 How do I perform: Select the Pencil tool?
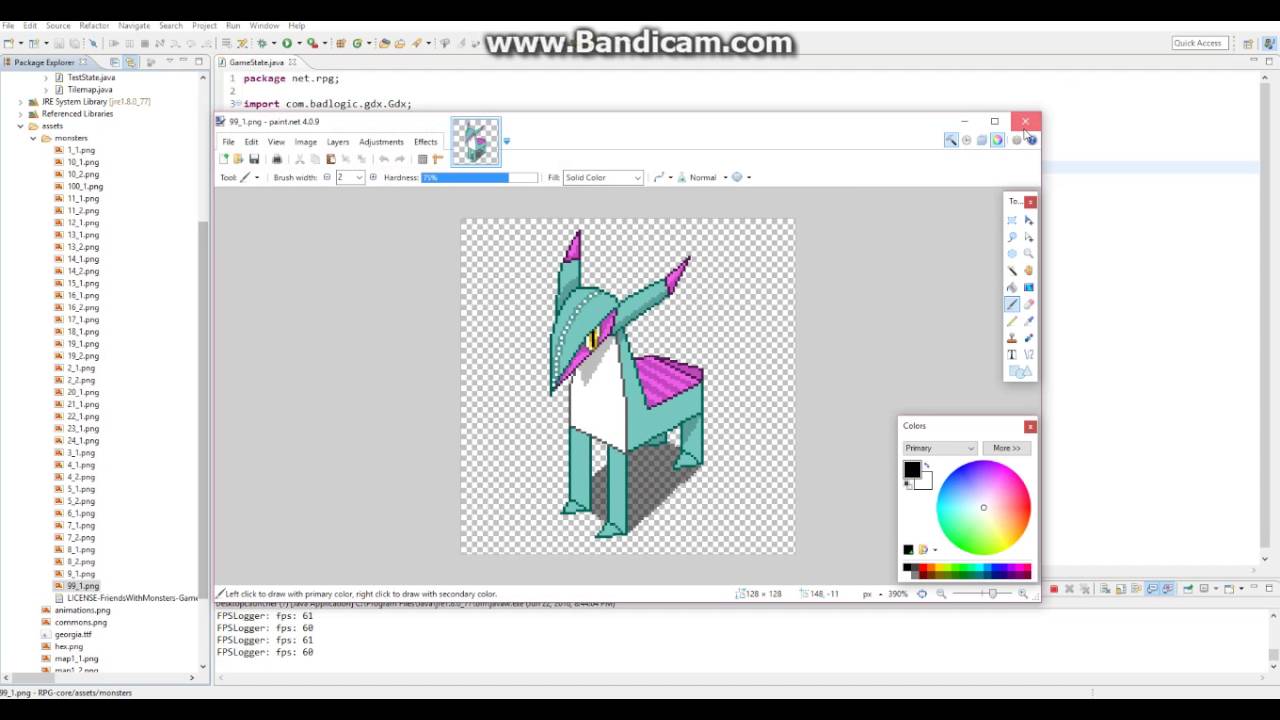(x=1012, y=321)
